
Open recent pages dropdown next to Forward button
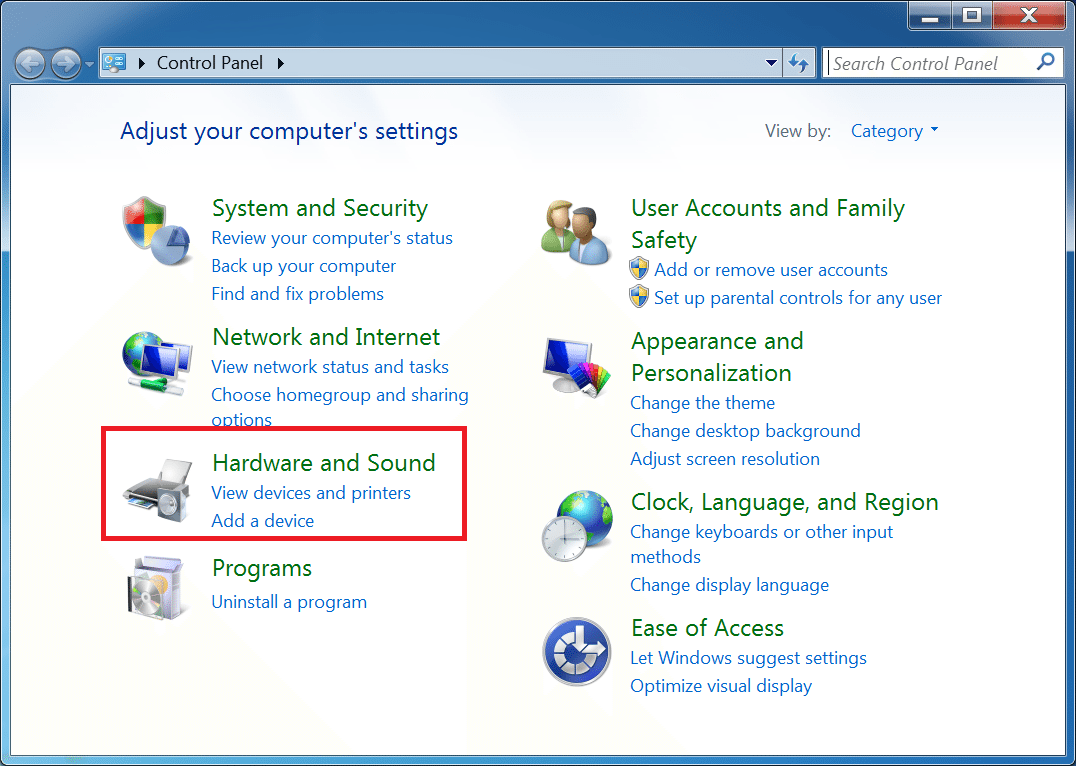coord(89,65)
